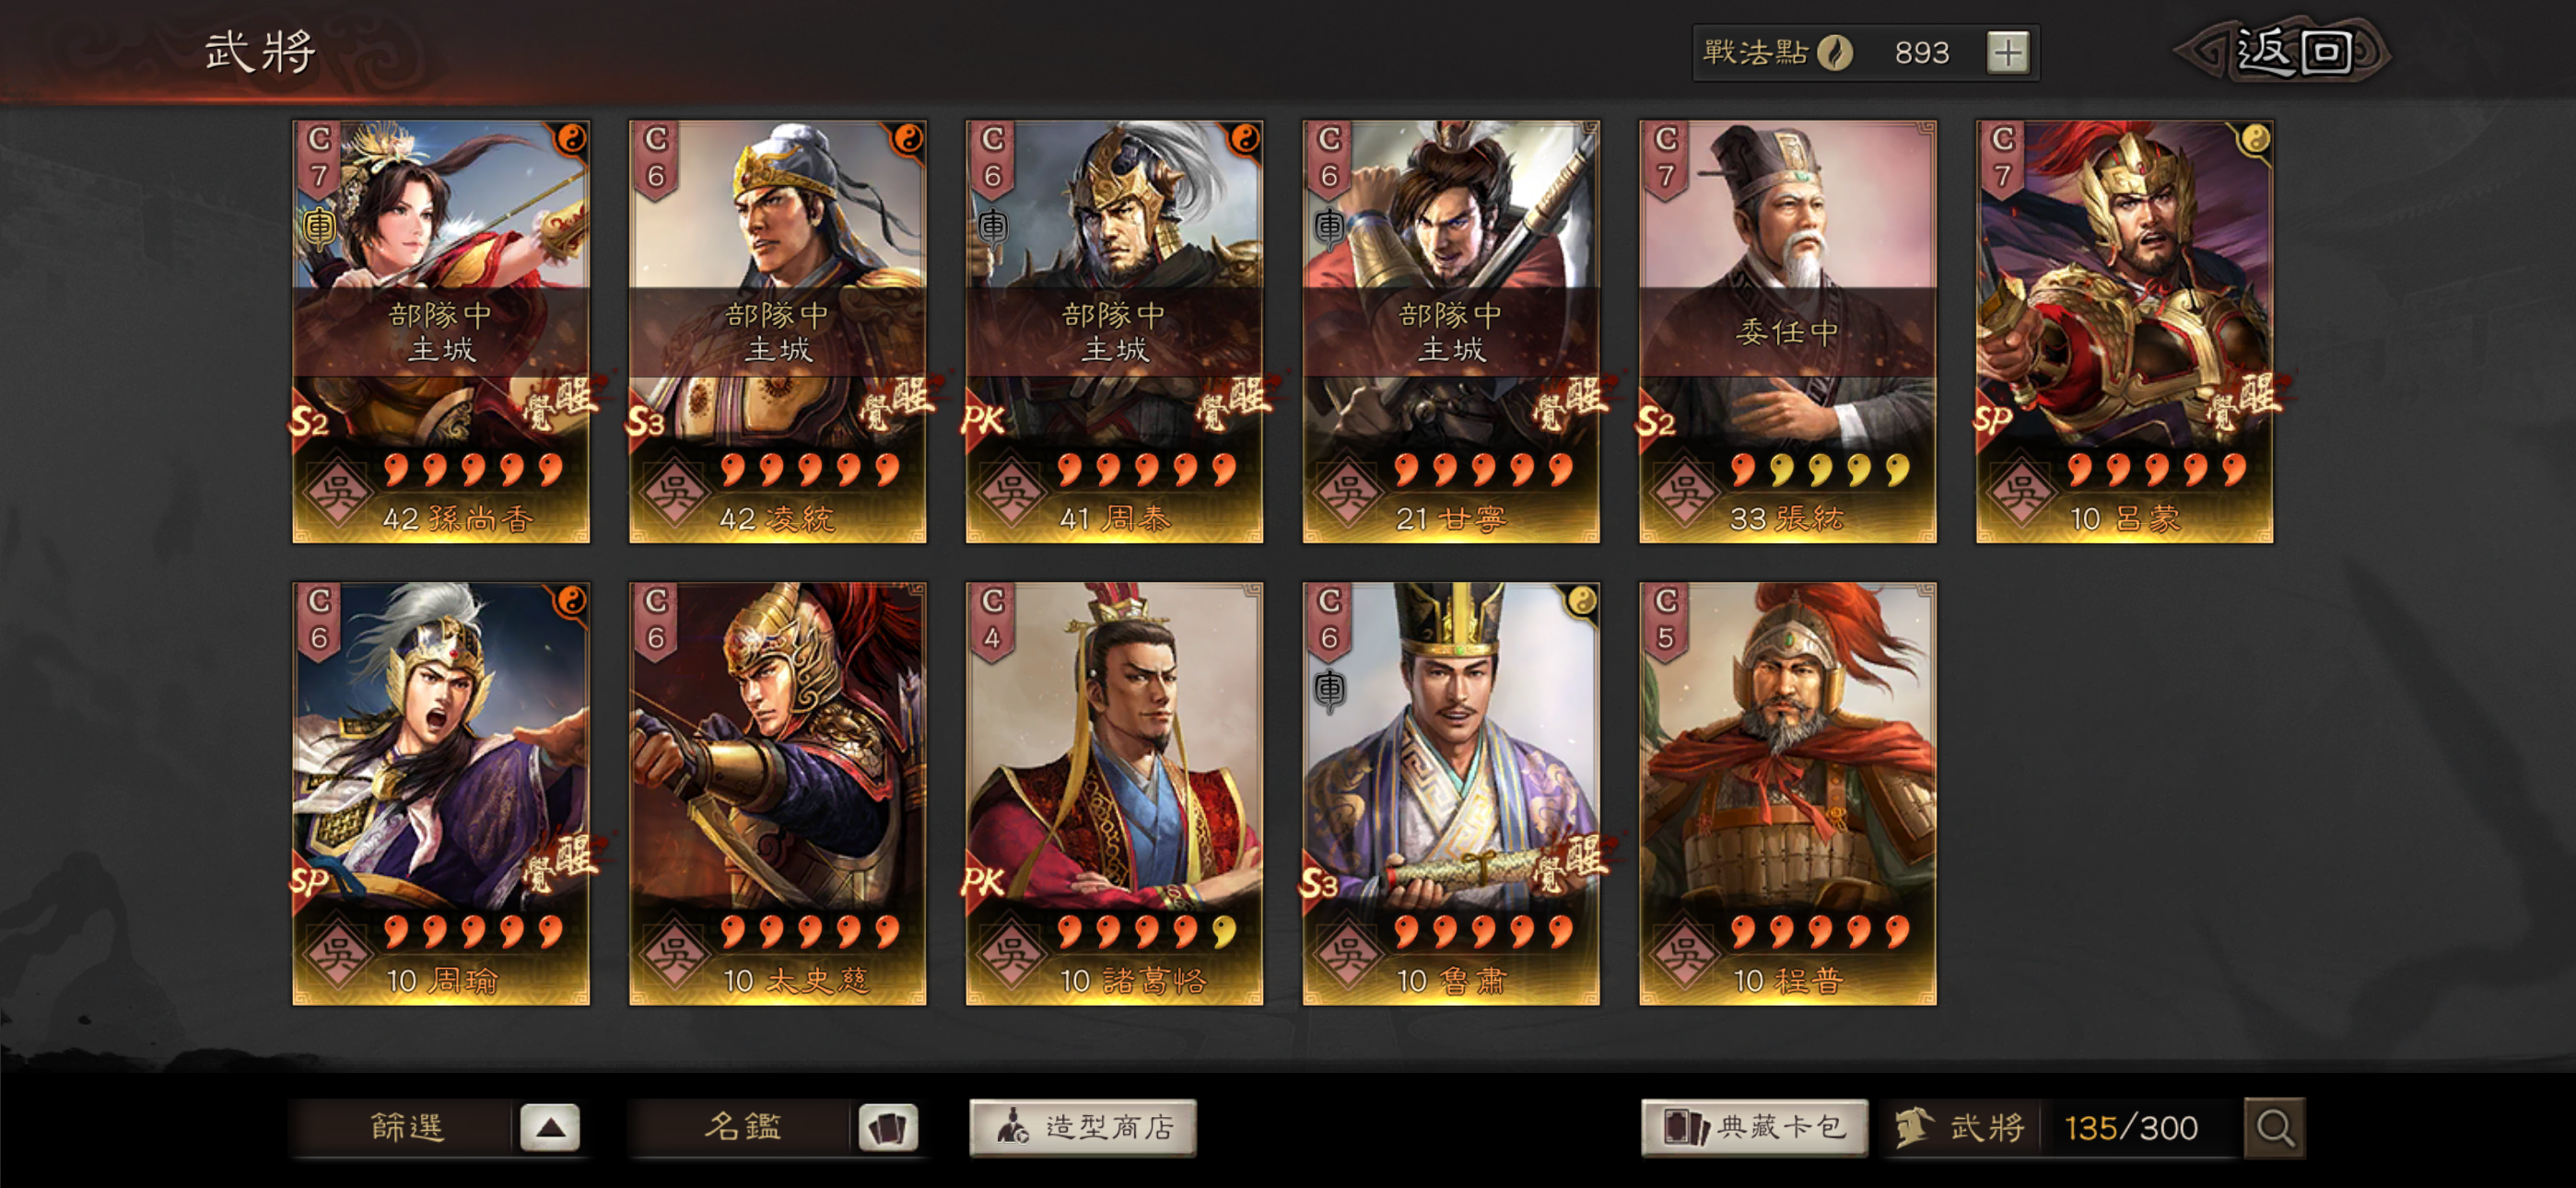Viewport: 2576px width, 1188px height.
Task: Select the 太史慈 general card
Action: tap(777, 794)
